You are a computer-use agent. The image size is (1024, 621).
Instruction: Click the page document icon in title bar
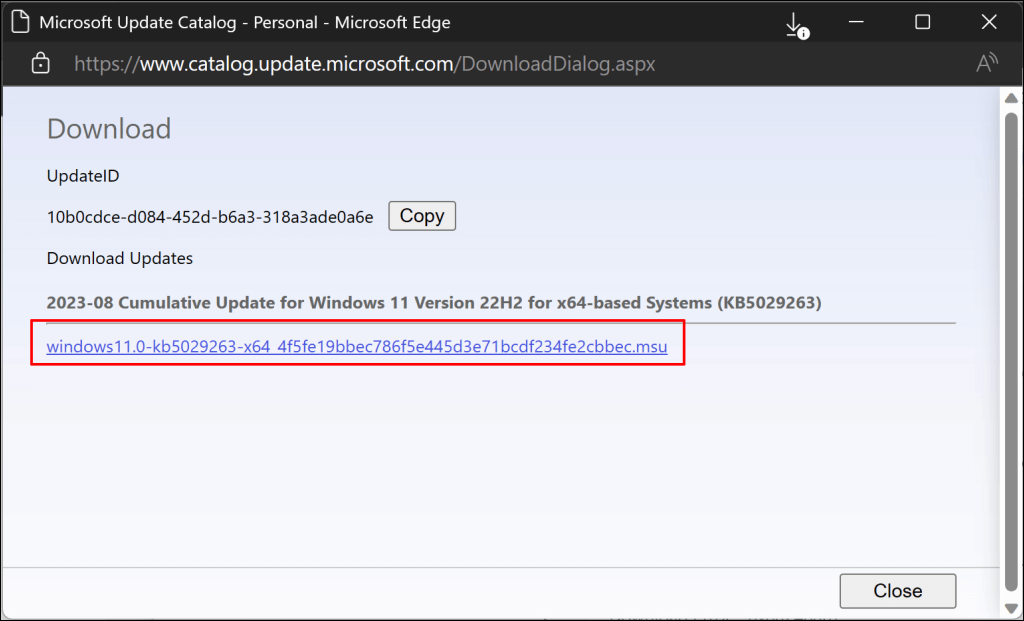point(20,23)
